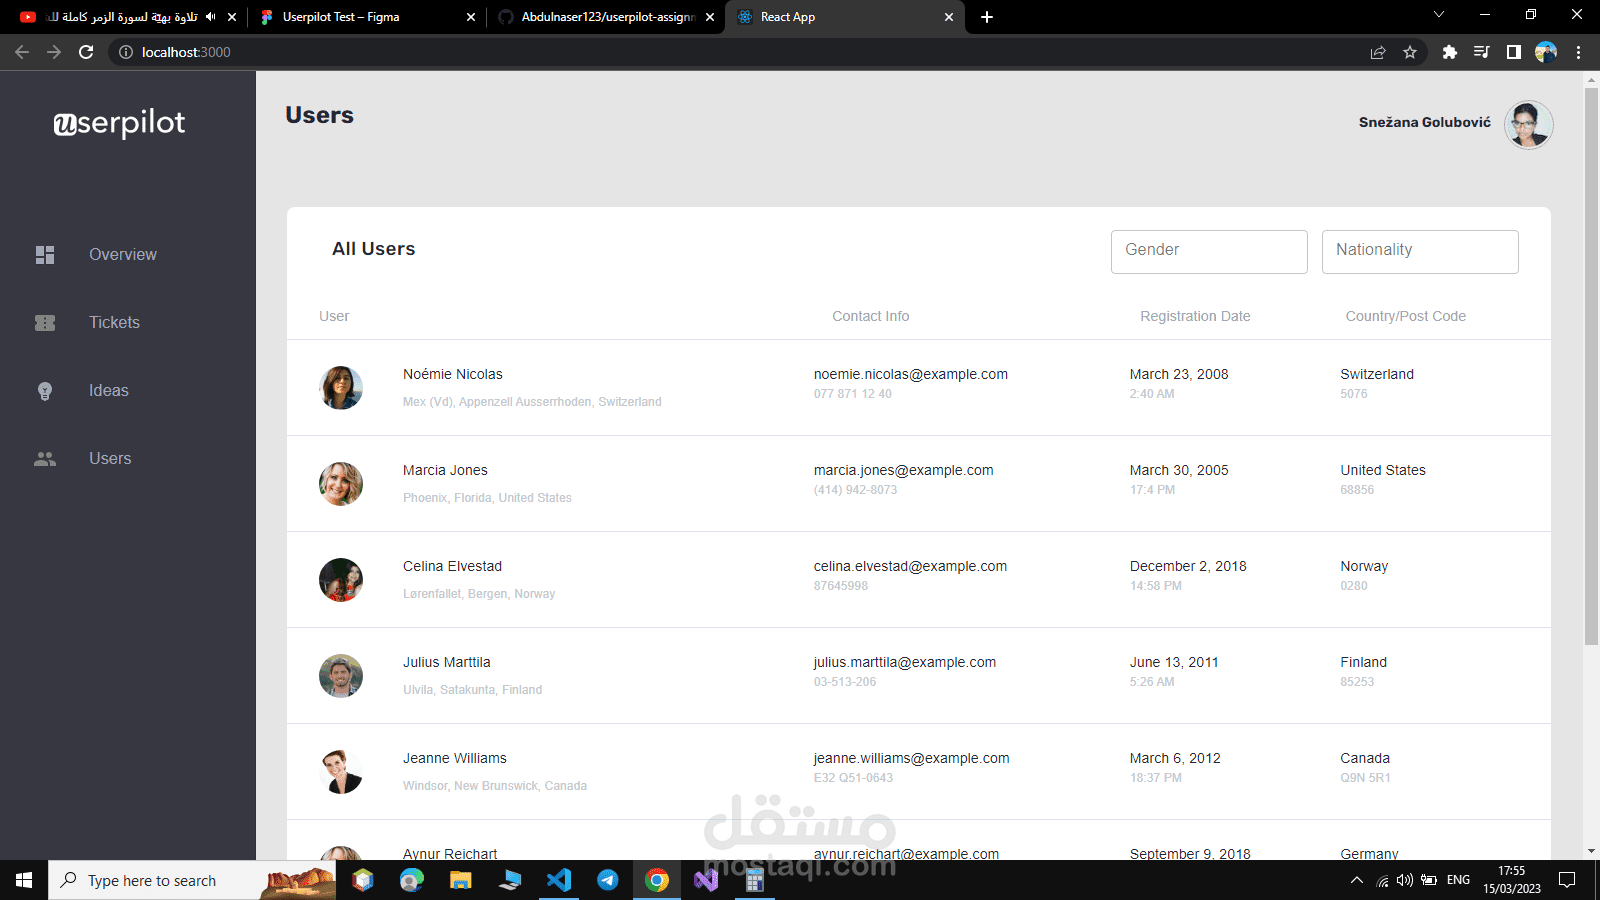Viewport: 1600px width, 900px height.
Task: Open Windows notification center
Action: coord(1567,880)
